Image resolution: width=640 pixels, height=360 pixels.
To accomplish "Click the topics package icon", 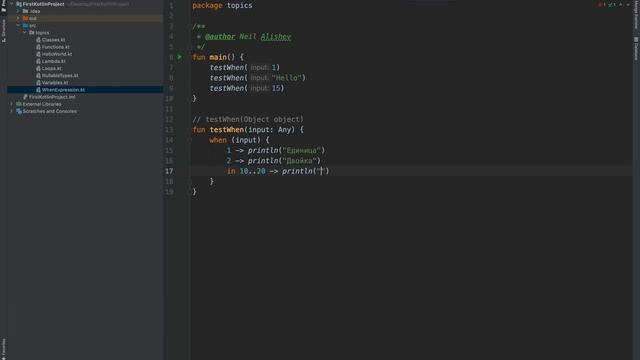I will [x=32, y=33].
